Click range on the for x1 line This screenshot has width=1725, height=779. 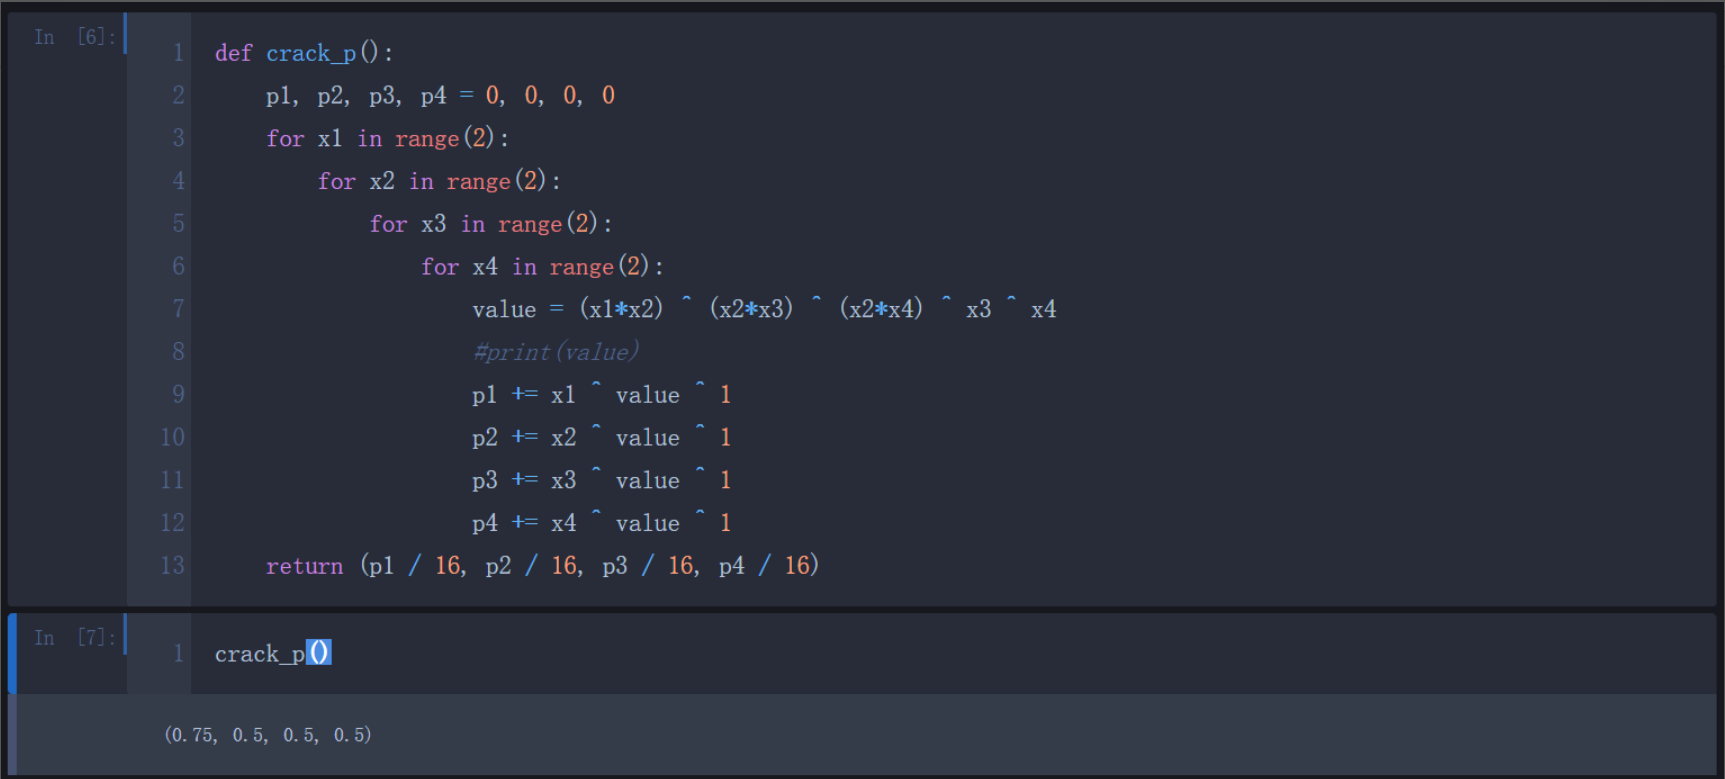point(427,139)
